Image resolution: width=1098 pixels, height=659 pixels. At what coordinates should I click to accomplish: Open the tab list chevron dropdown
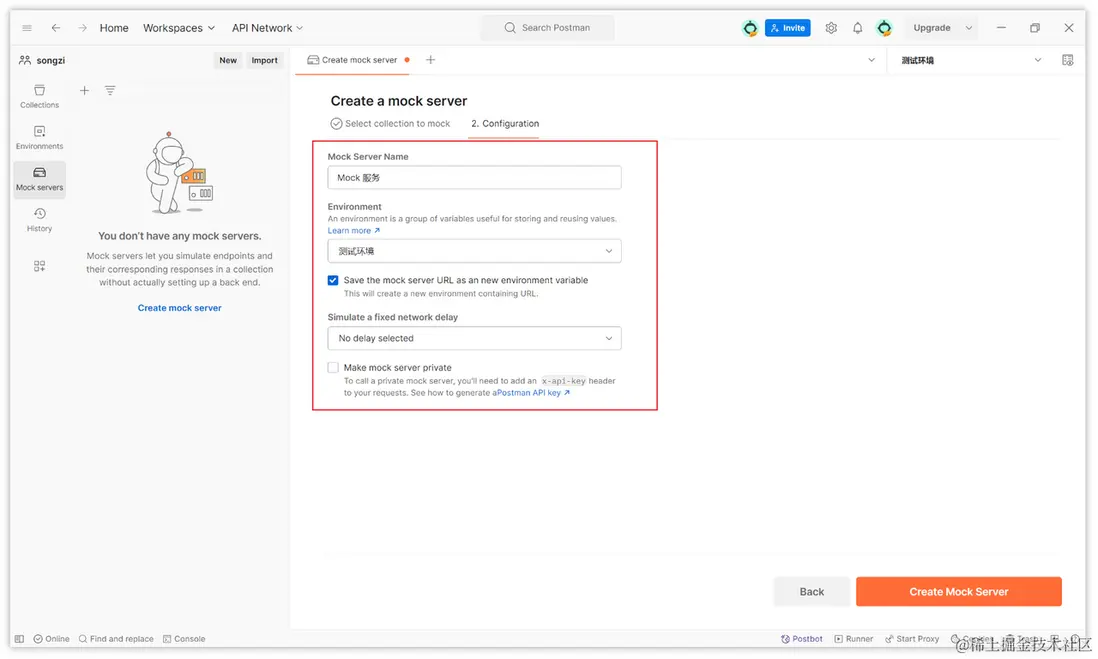[x=872, y=60]
